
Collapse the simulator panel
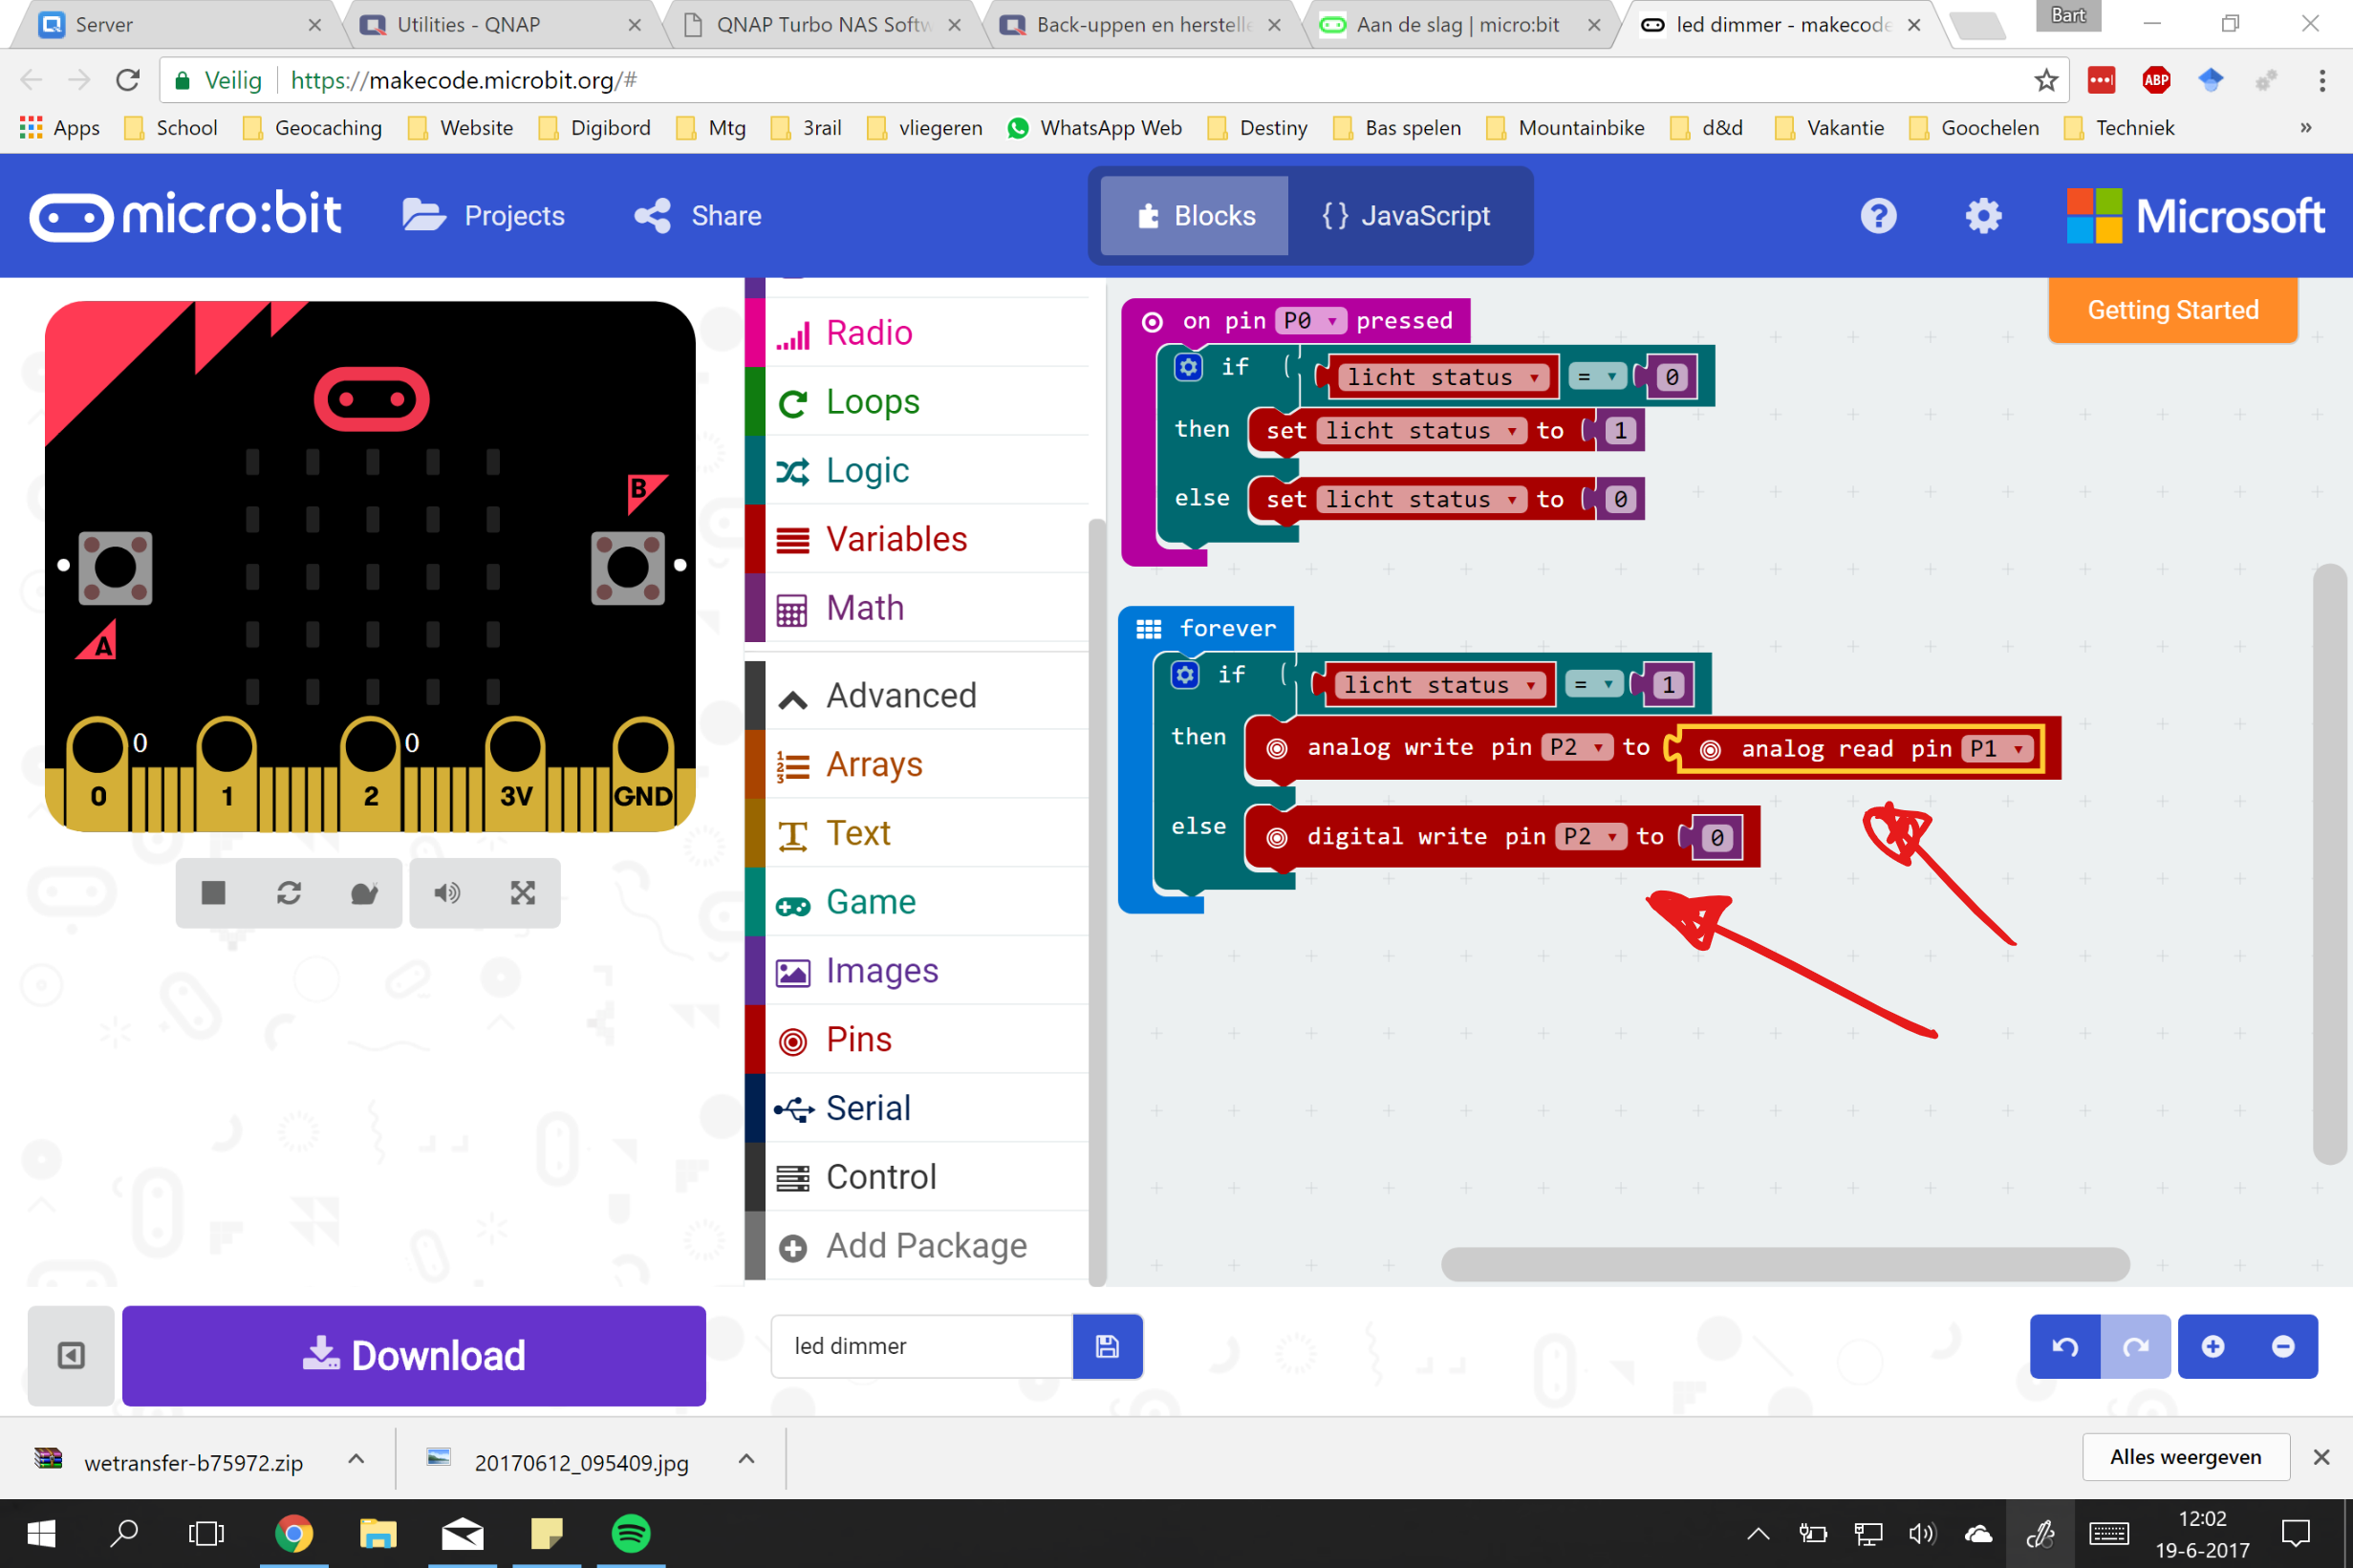[x=71, y=1355]
